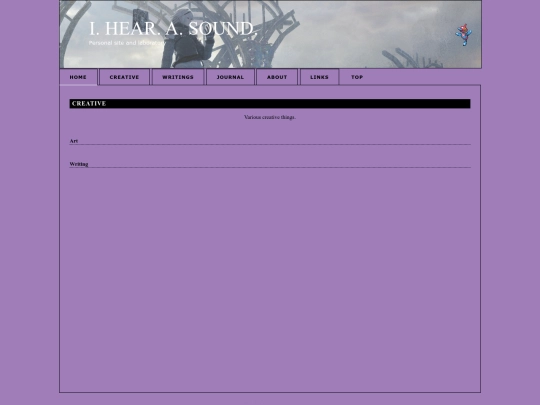Go to the CREATIVE navigation tab
The height and width of the screenshot is (405, 540).
pos(124,77)
